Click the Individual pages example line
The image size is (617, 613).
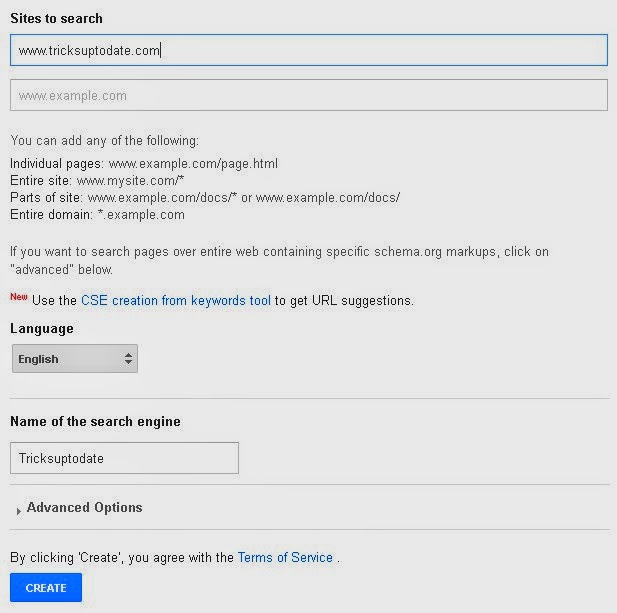pos(144,164)
